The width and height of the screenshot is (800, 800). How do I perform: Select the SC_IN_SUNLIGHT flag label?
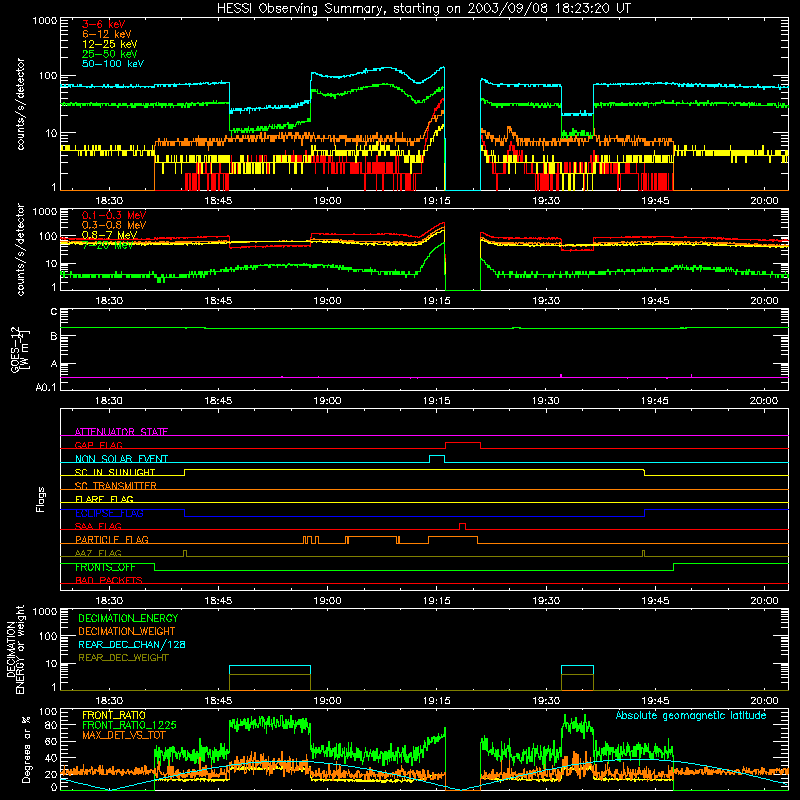point(115,472)
